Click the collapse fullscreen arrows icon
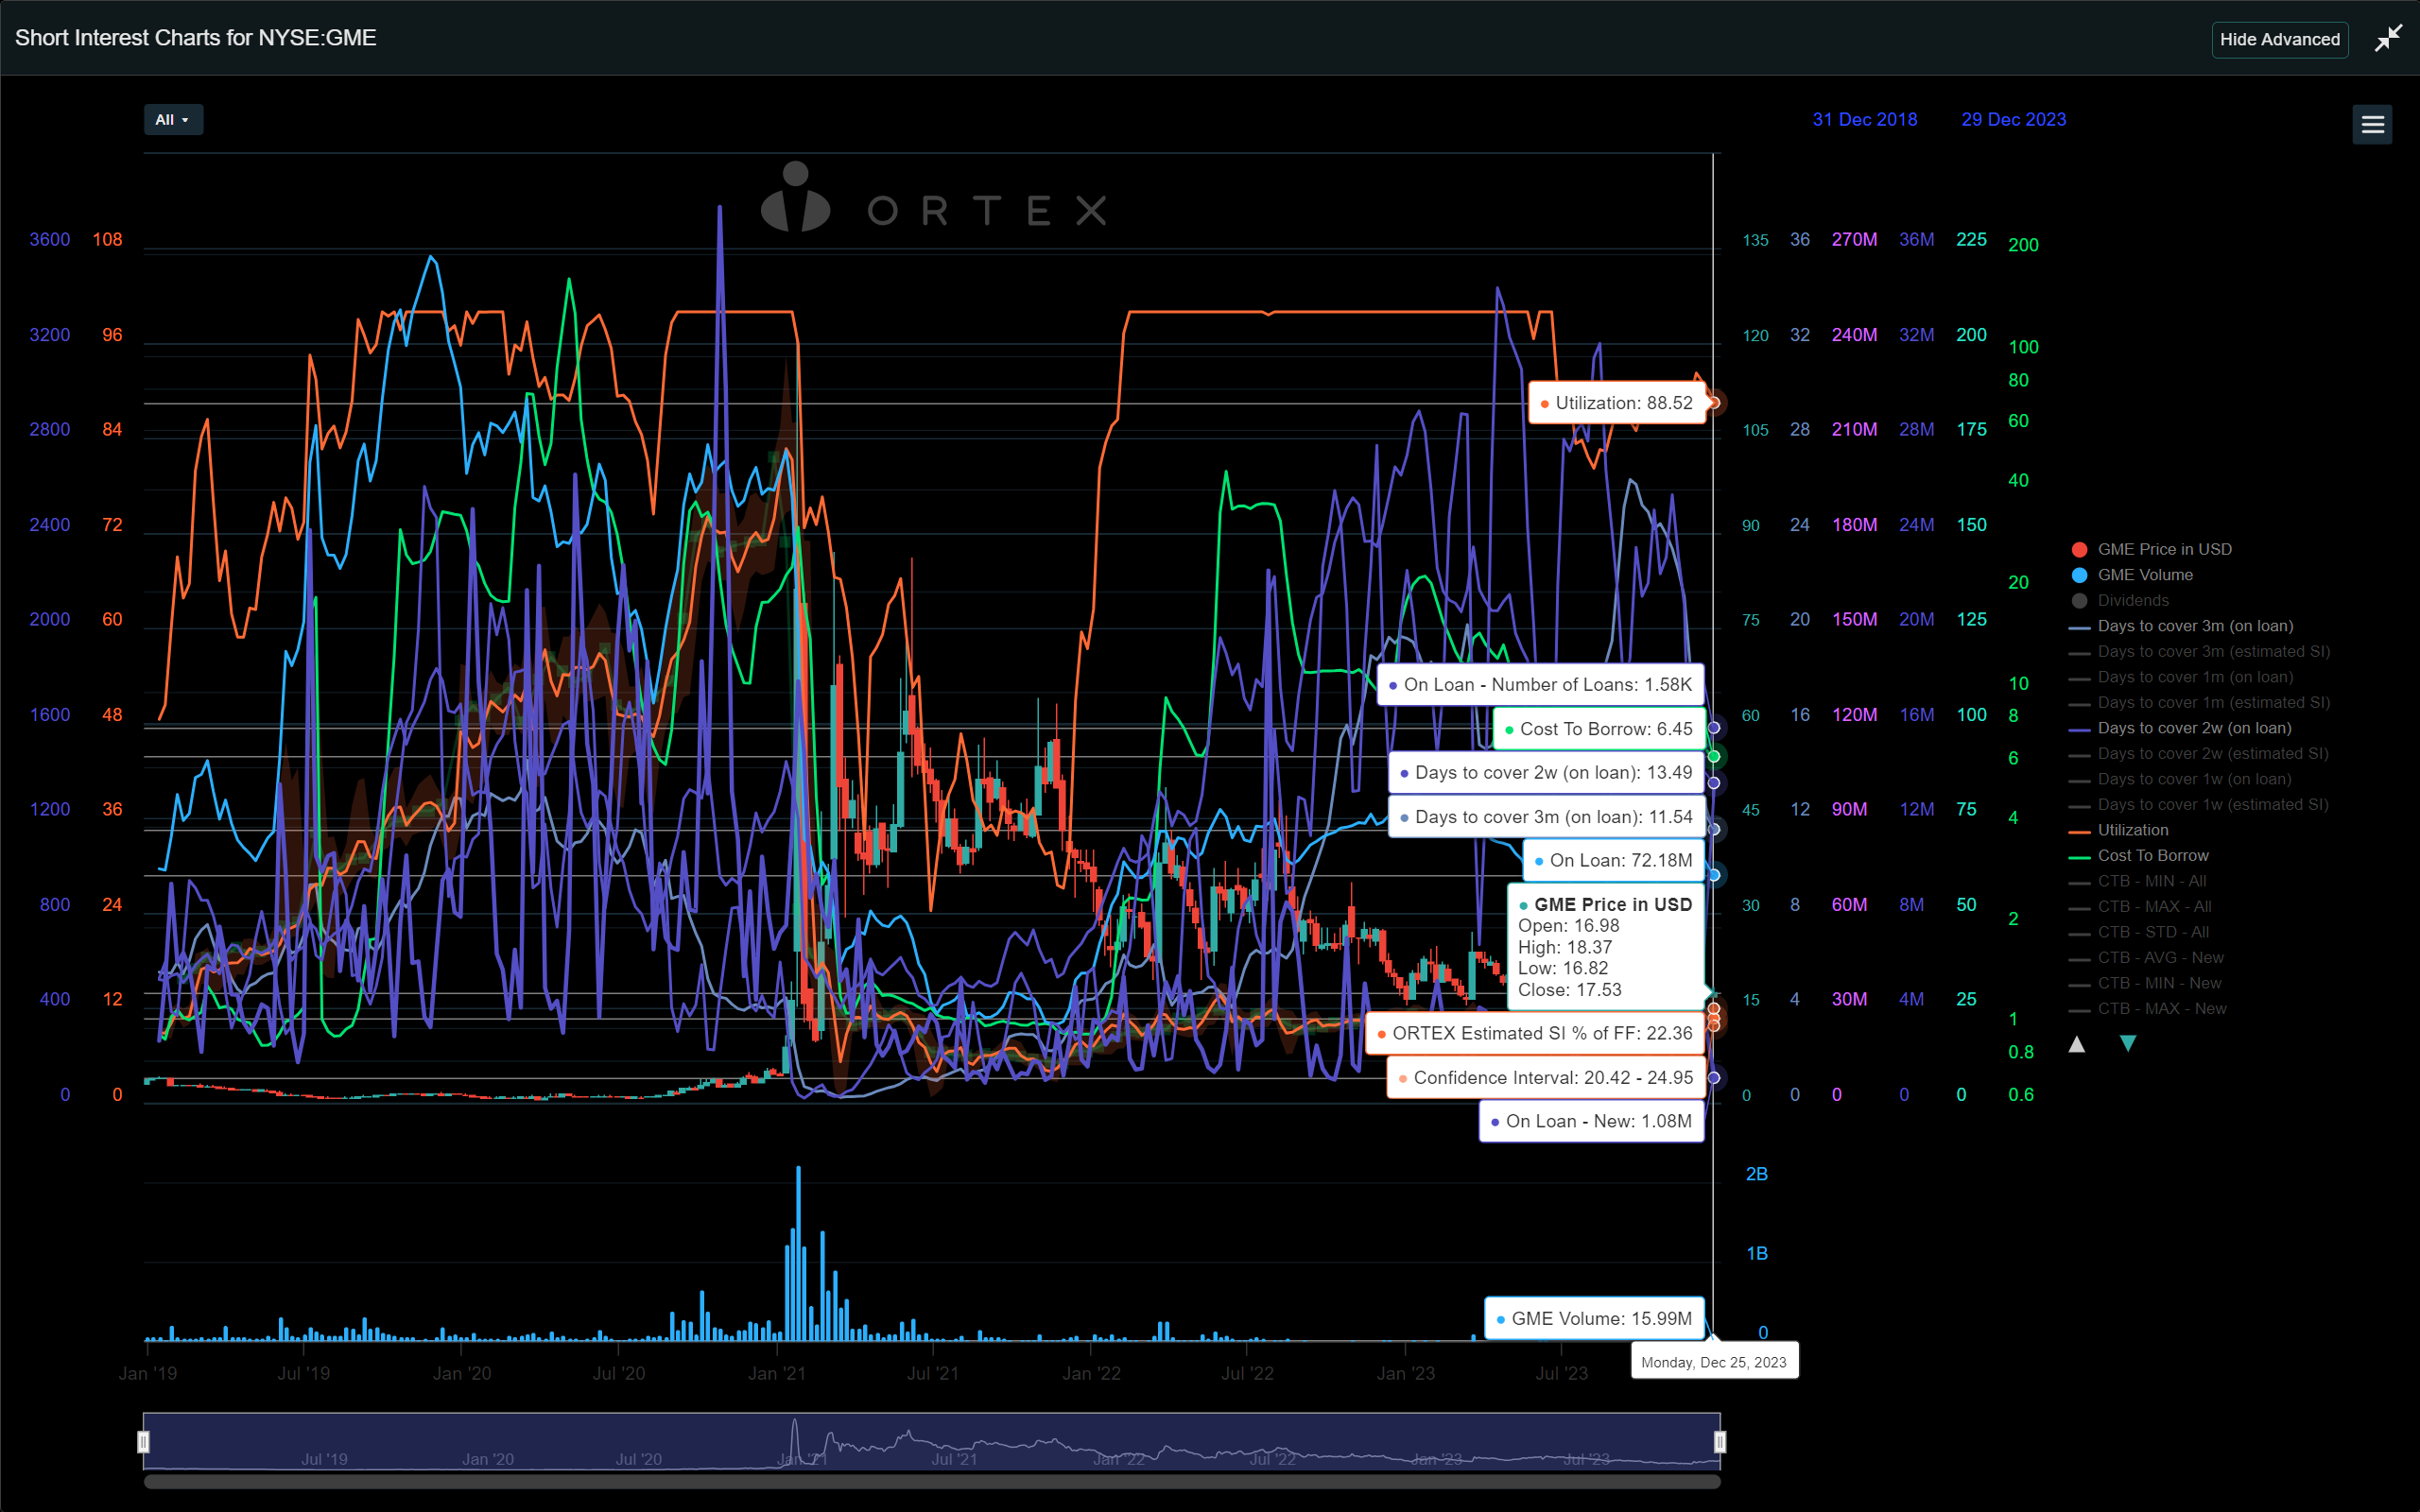 [x=2388, y=38]
